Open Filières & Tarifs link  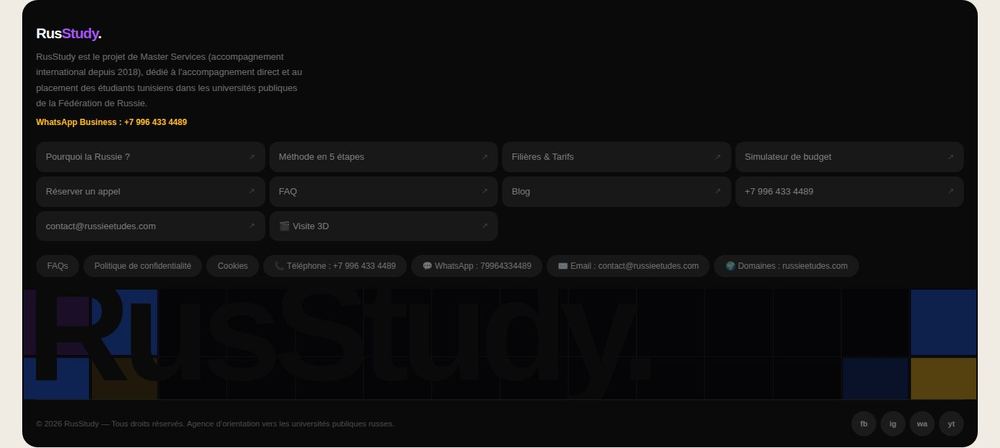tap(617, 156)
